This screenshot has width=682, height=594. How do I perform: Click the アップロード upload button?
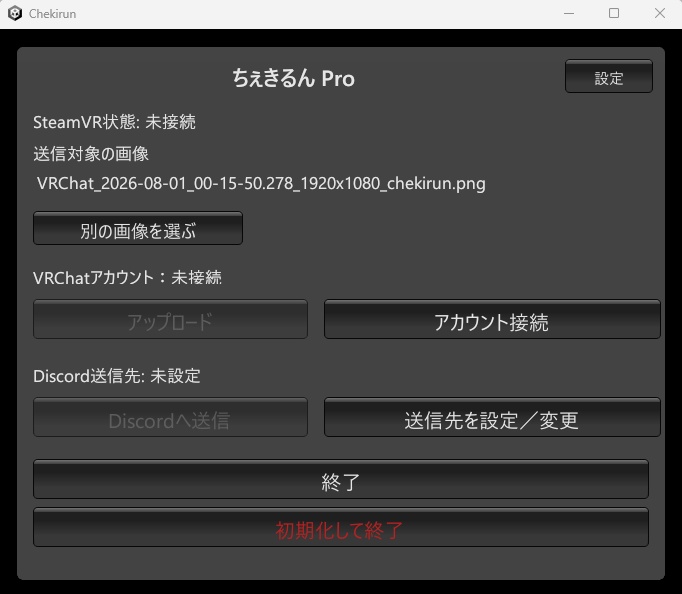pos(170,319)
